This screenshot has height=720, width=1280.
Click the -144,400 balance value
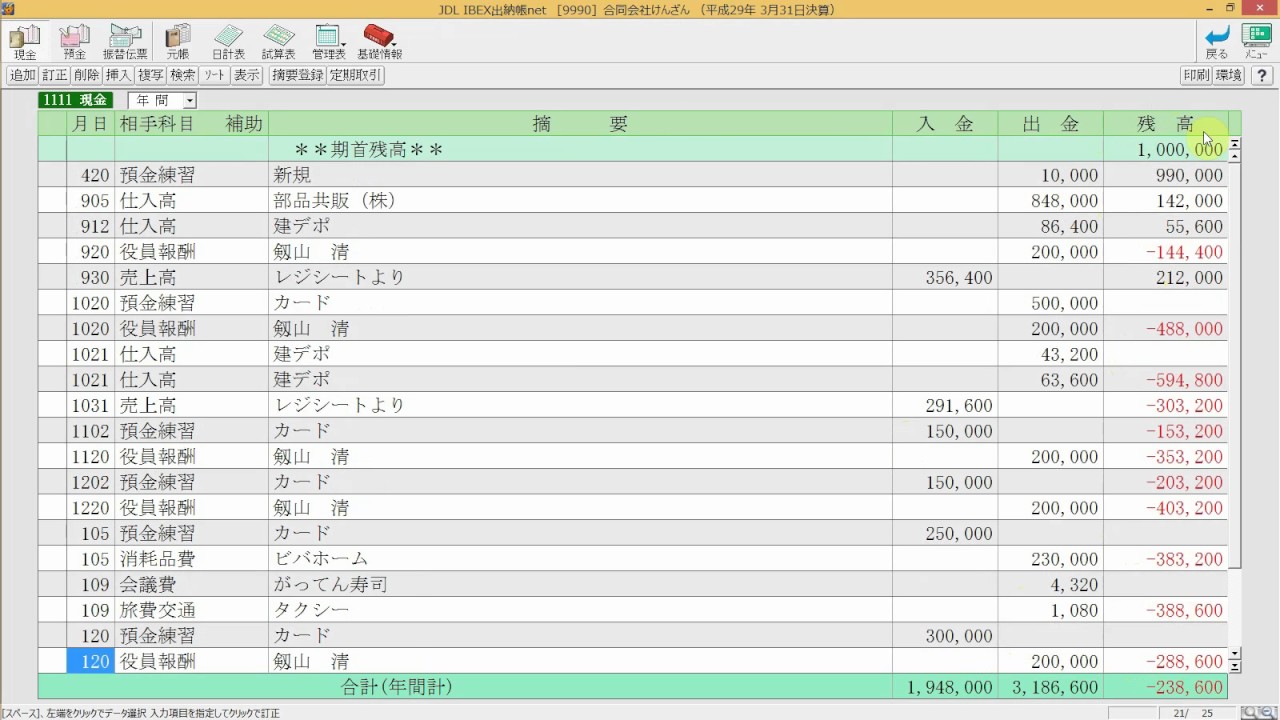click(x=1184, y=252)
